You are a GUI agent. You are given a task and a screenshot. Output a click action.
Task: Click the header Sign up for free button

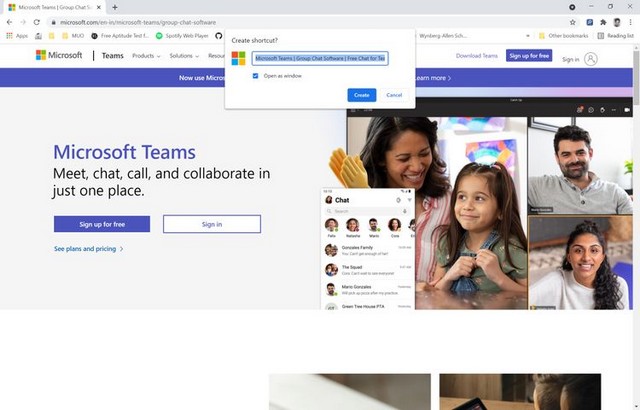tap(529, 55)
